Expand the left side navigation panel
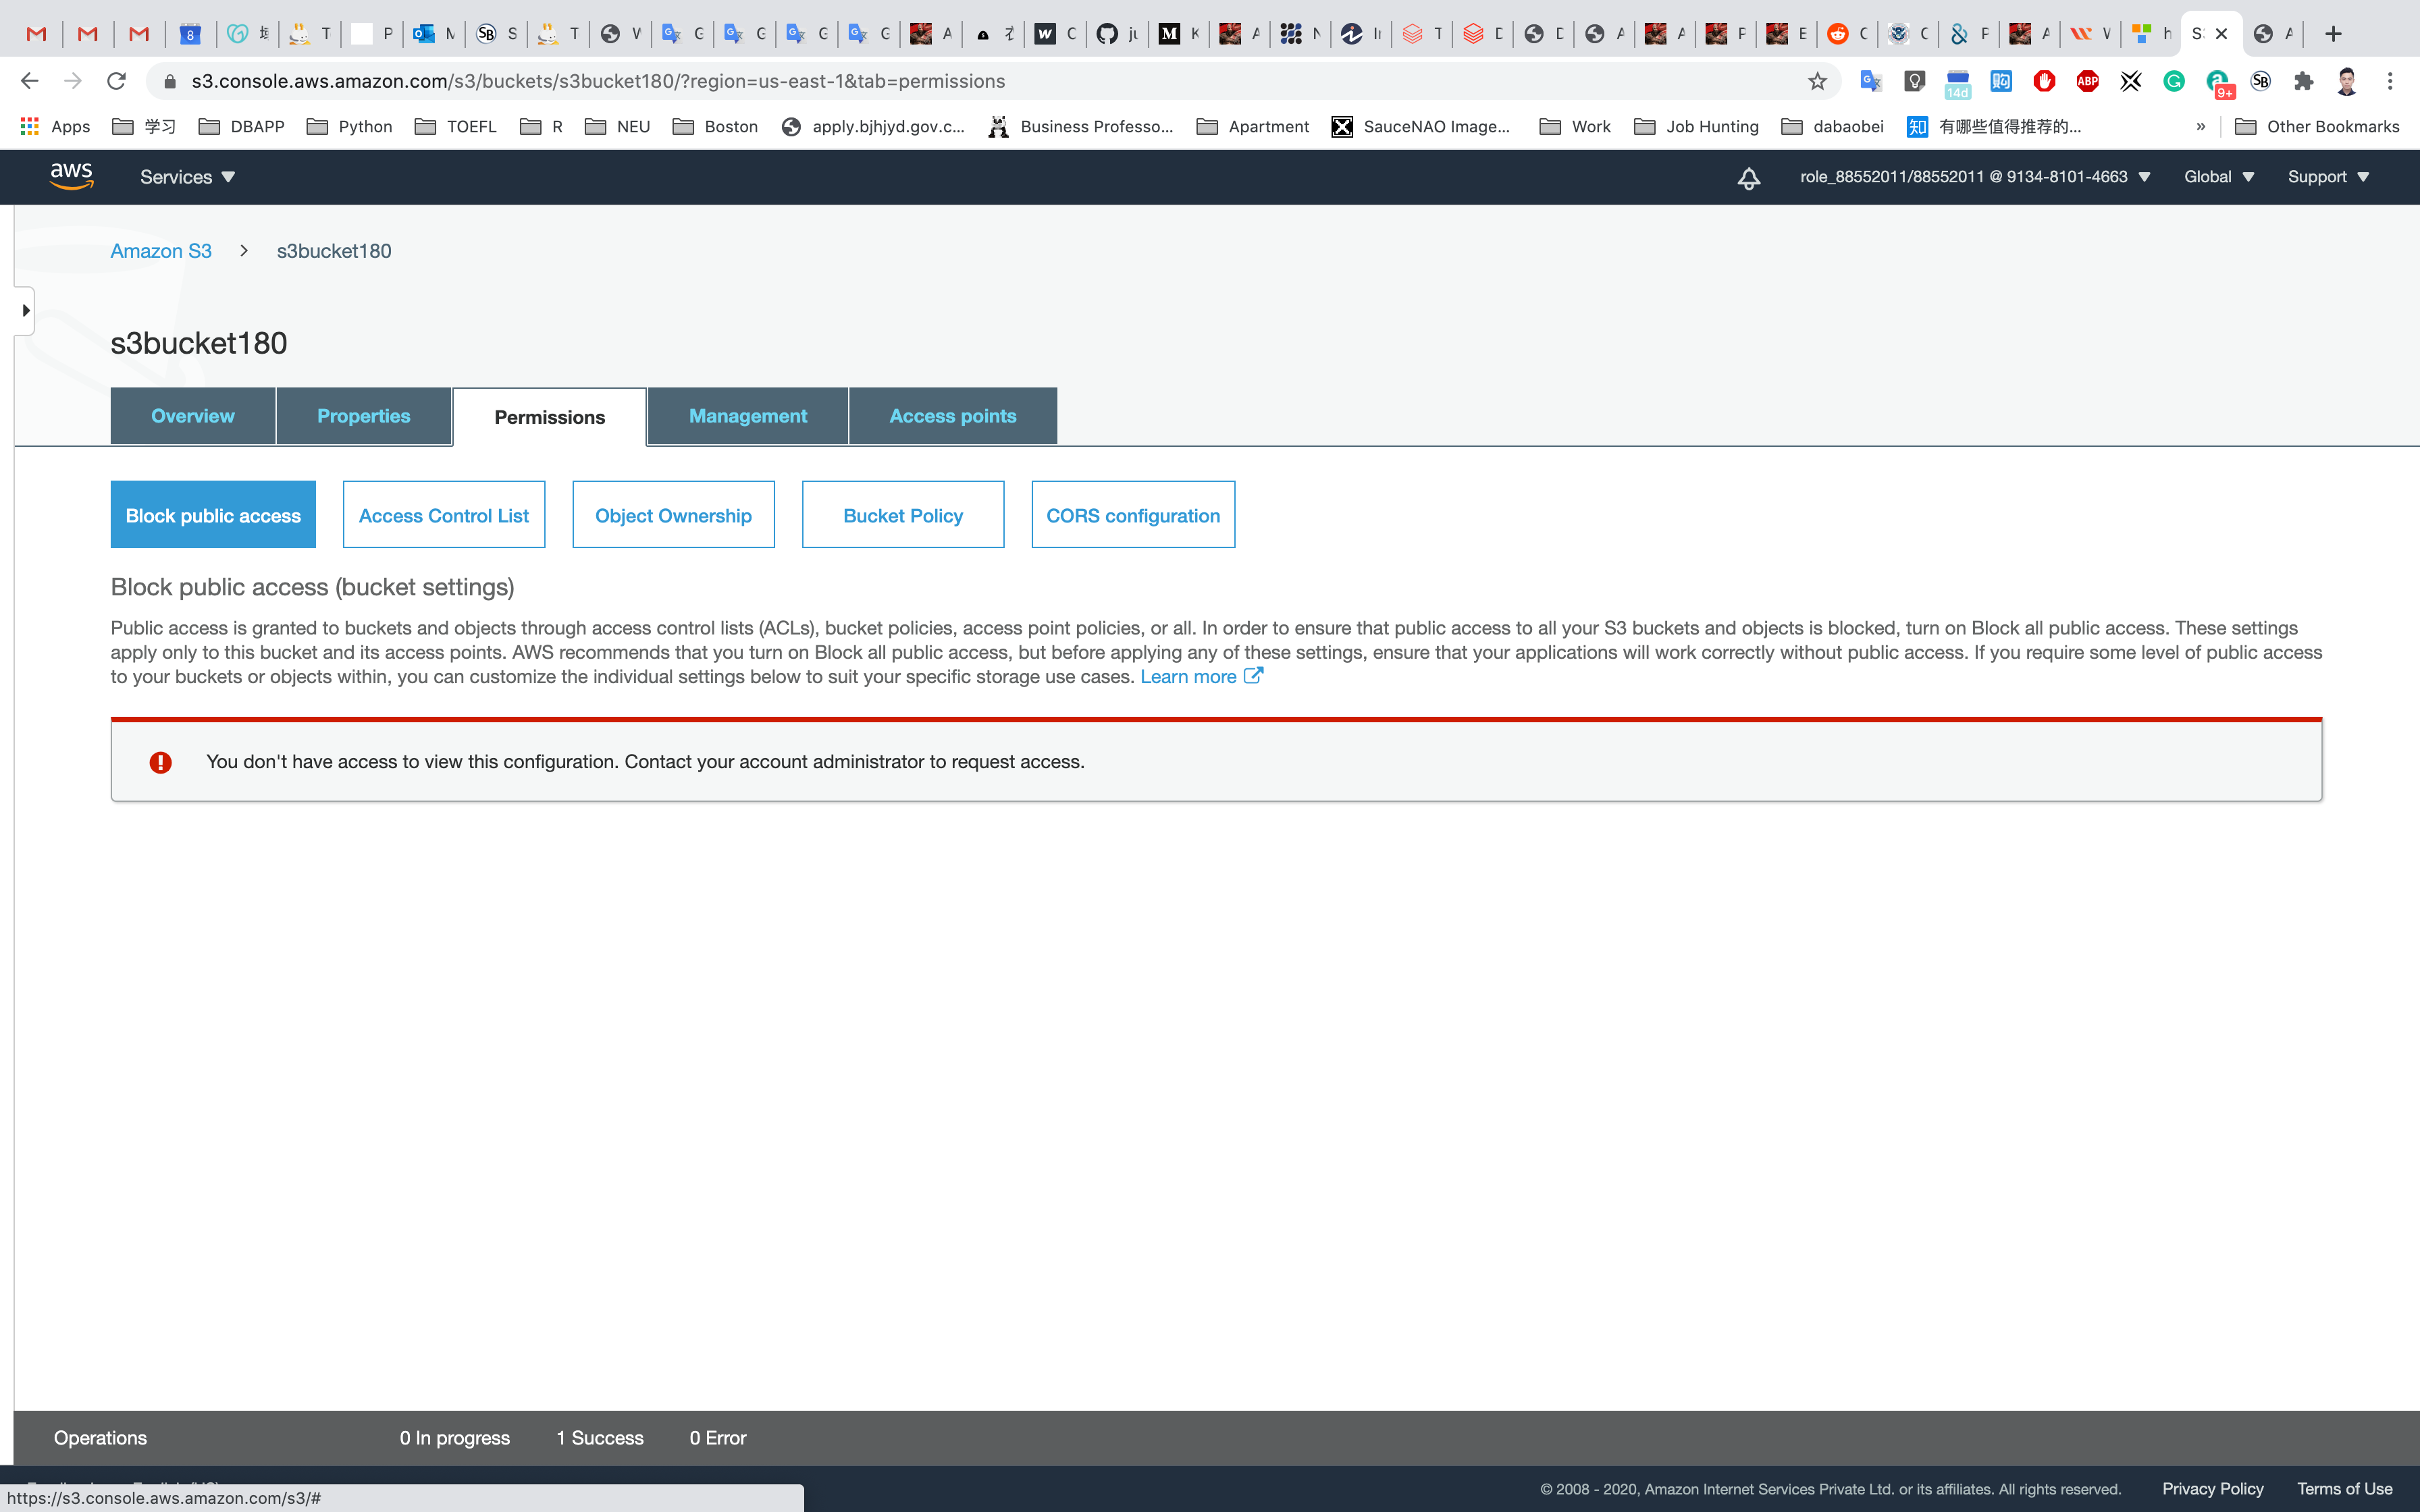Screen dimensions: 2420x1512 pyautogui.click(x=25, y=311)
